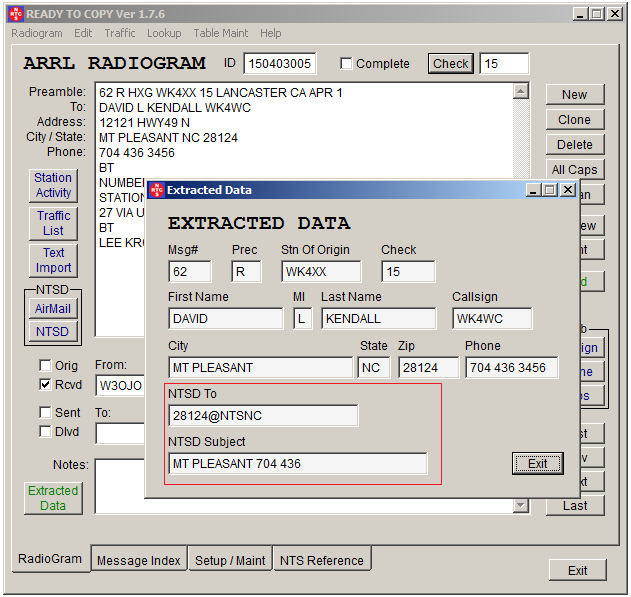Click the Delete button
The width and height of the screenshot is (631, 597).
[575, 144]
